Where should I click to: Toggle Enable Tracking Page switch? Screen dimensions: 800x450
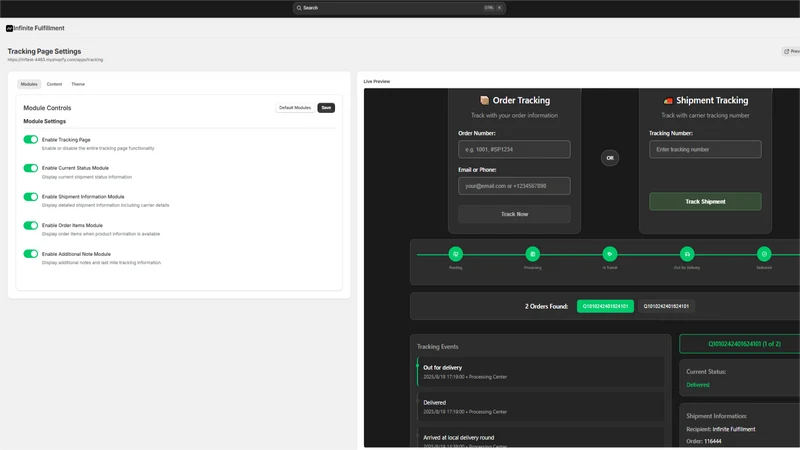pos(31,139)
